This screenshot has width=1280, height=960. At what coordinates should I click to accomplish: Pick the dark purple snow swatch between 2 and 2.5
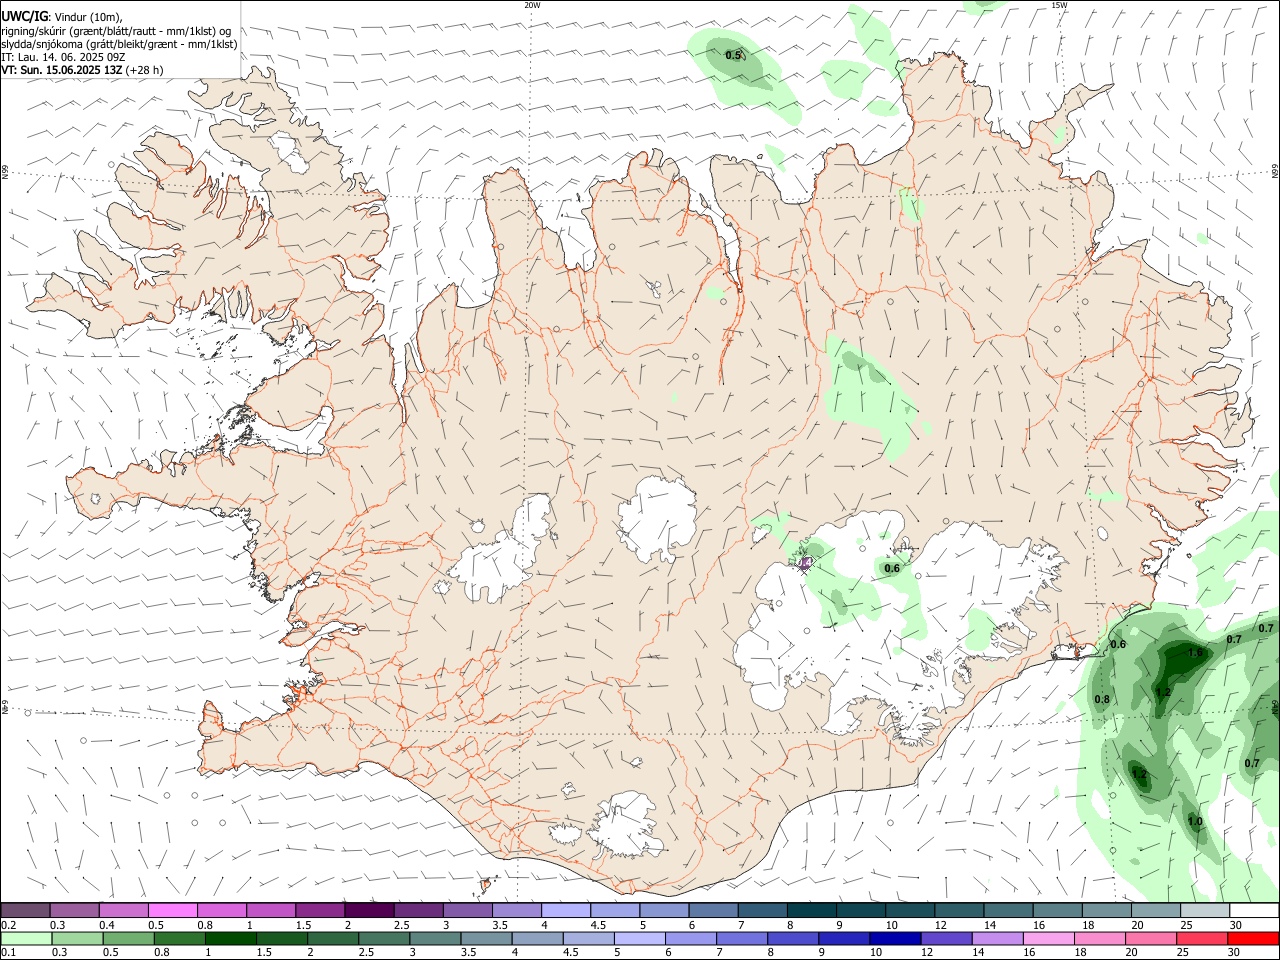pos(369,911)
